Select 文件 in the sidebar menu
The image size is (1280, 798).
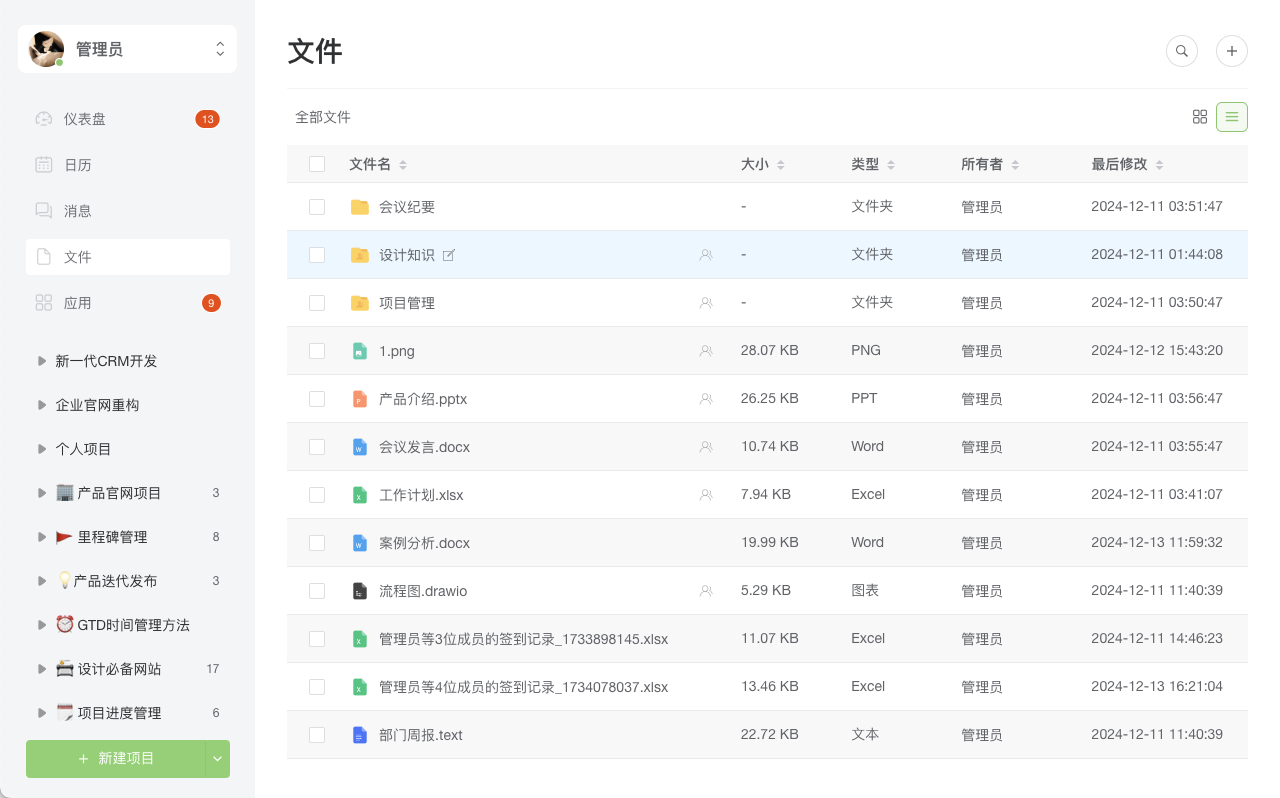[x=128, y=257]
